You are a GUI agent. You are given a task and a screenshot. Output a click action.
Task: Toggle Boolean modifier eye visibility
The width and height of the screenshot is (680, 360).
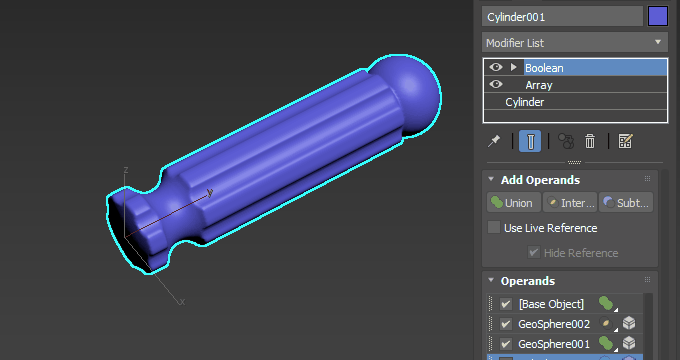coord(496,67)
